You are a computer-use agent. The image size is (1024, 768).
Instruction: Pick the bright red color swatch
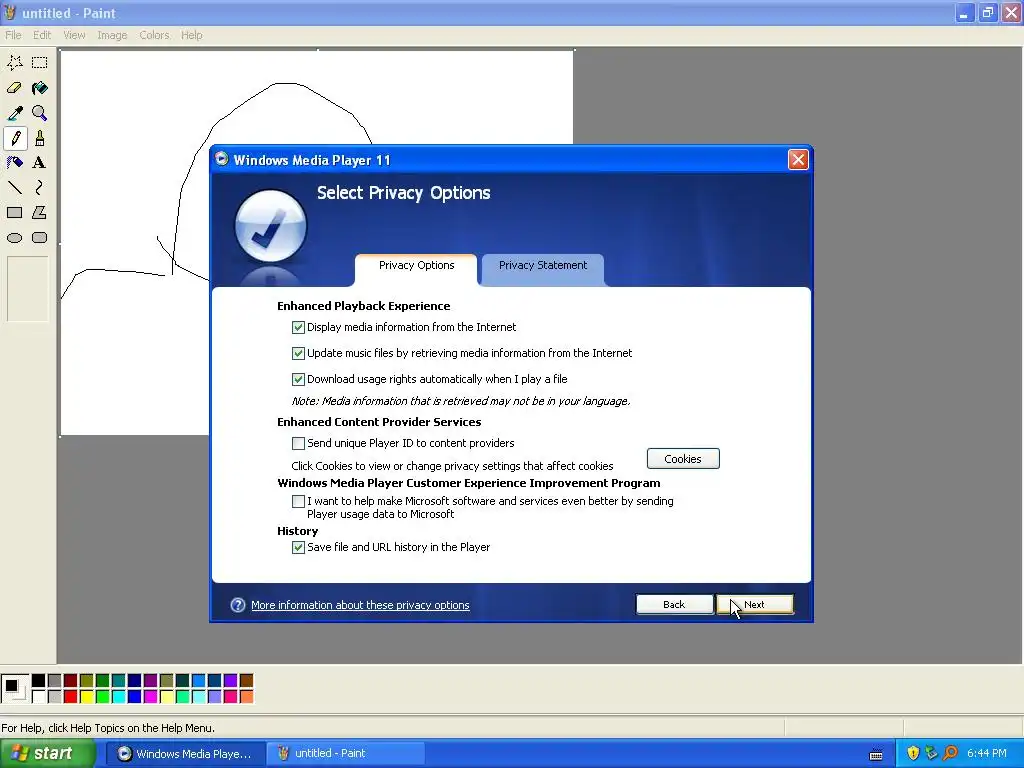(x=71, y=697)
